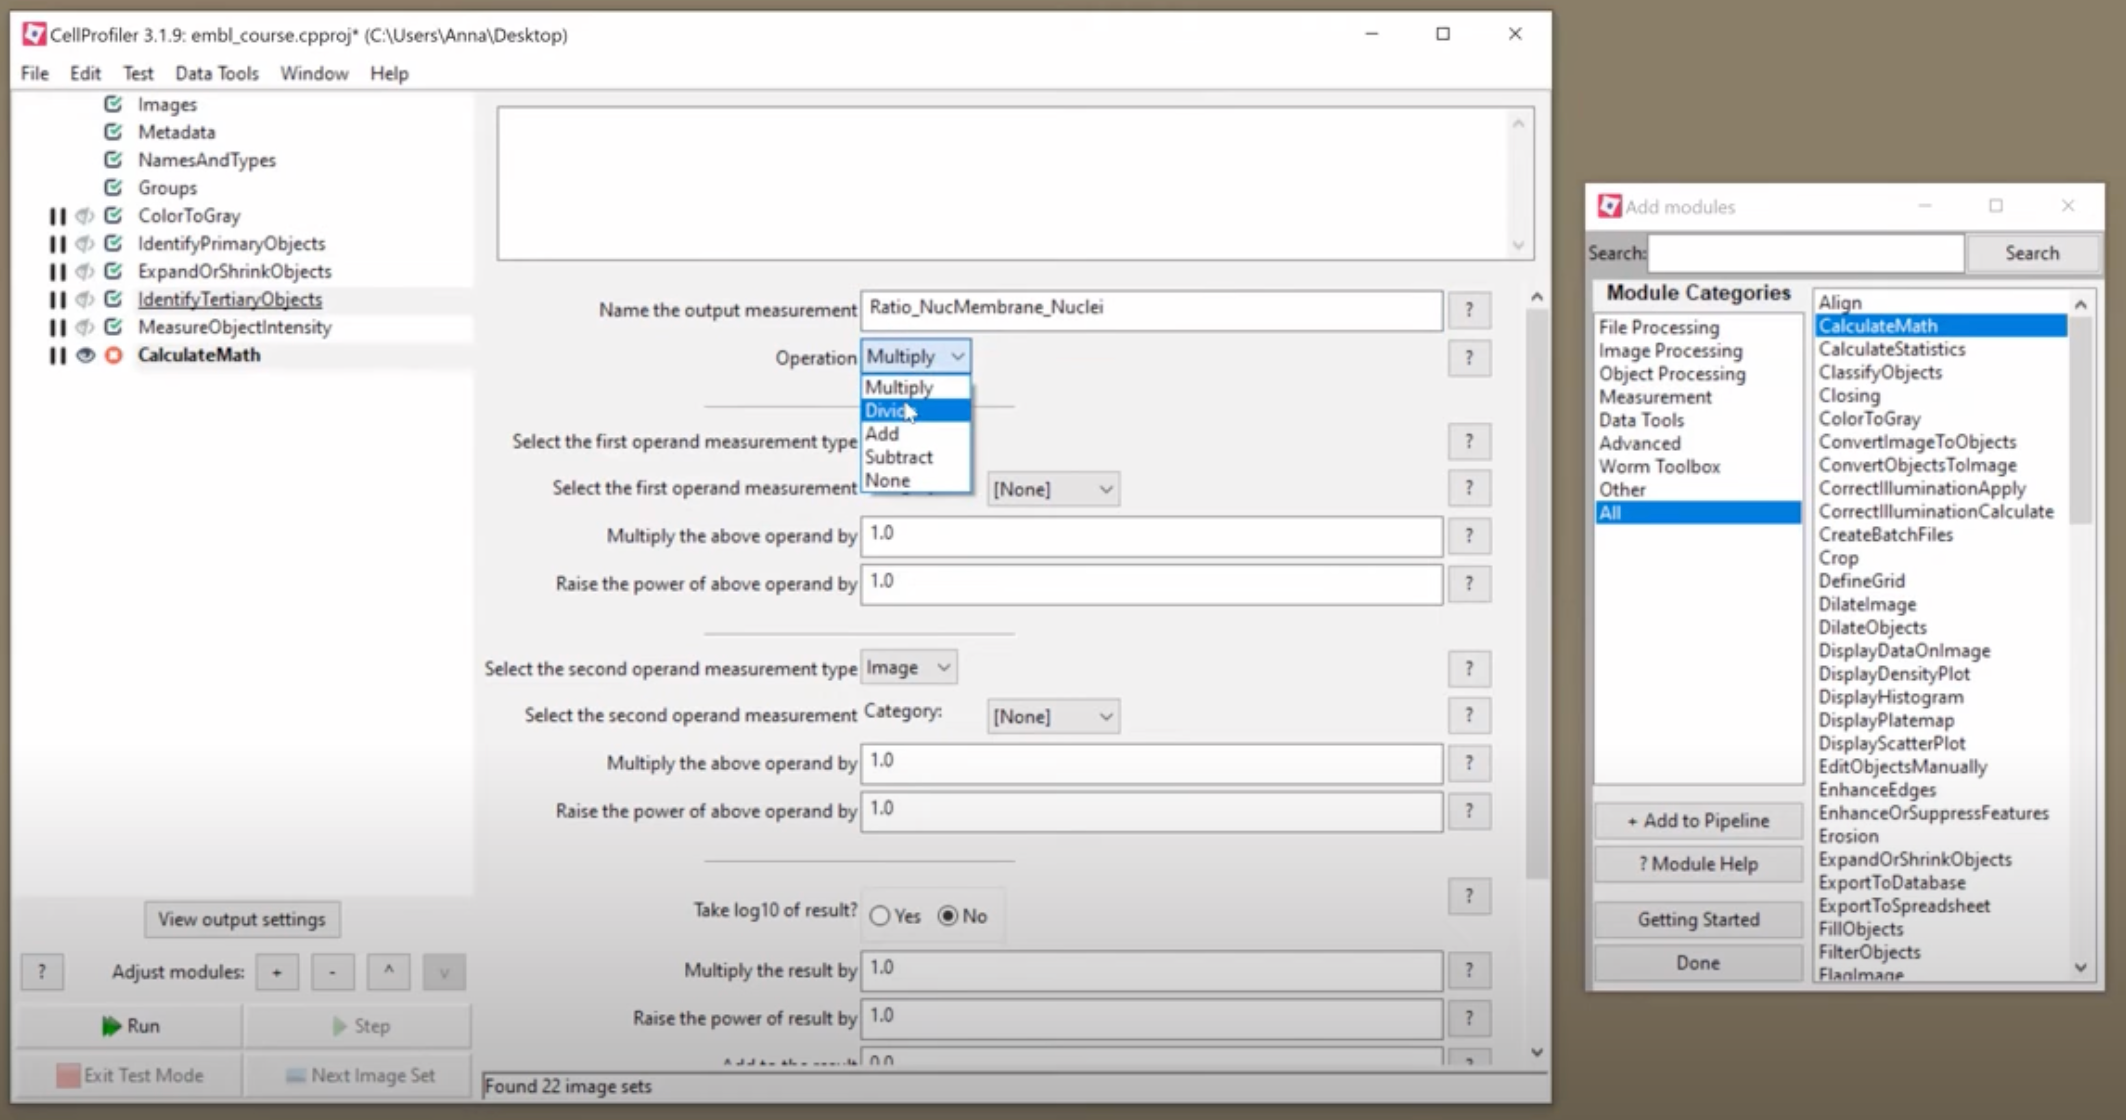Open the Edit menu
The image size is (2126, 1120).
tap(85, 73)
